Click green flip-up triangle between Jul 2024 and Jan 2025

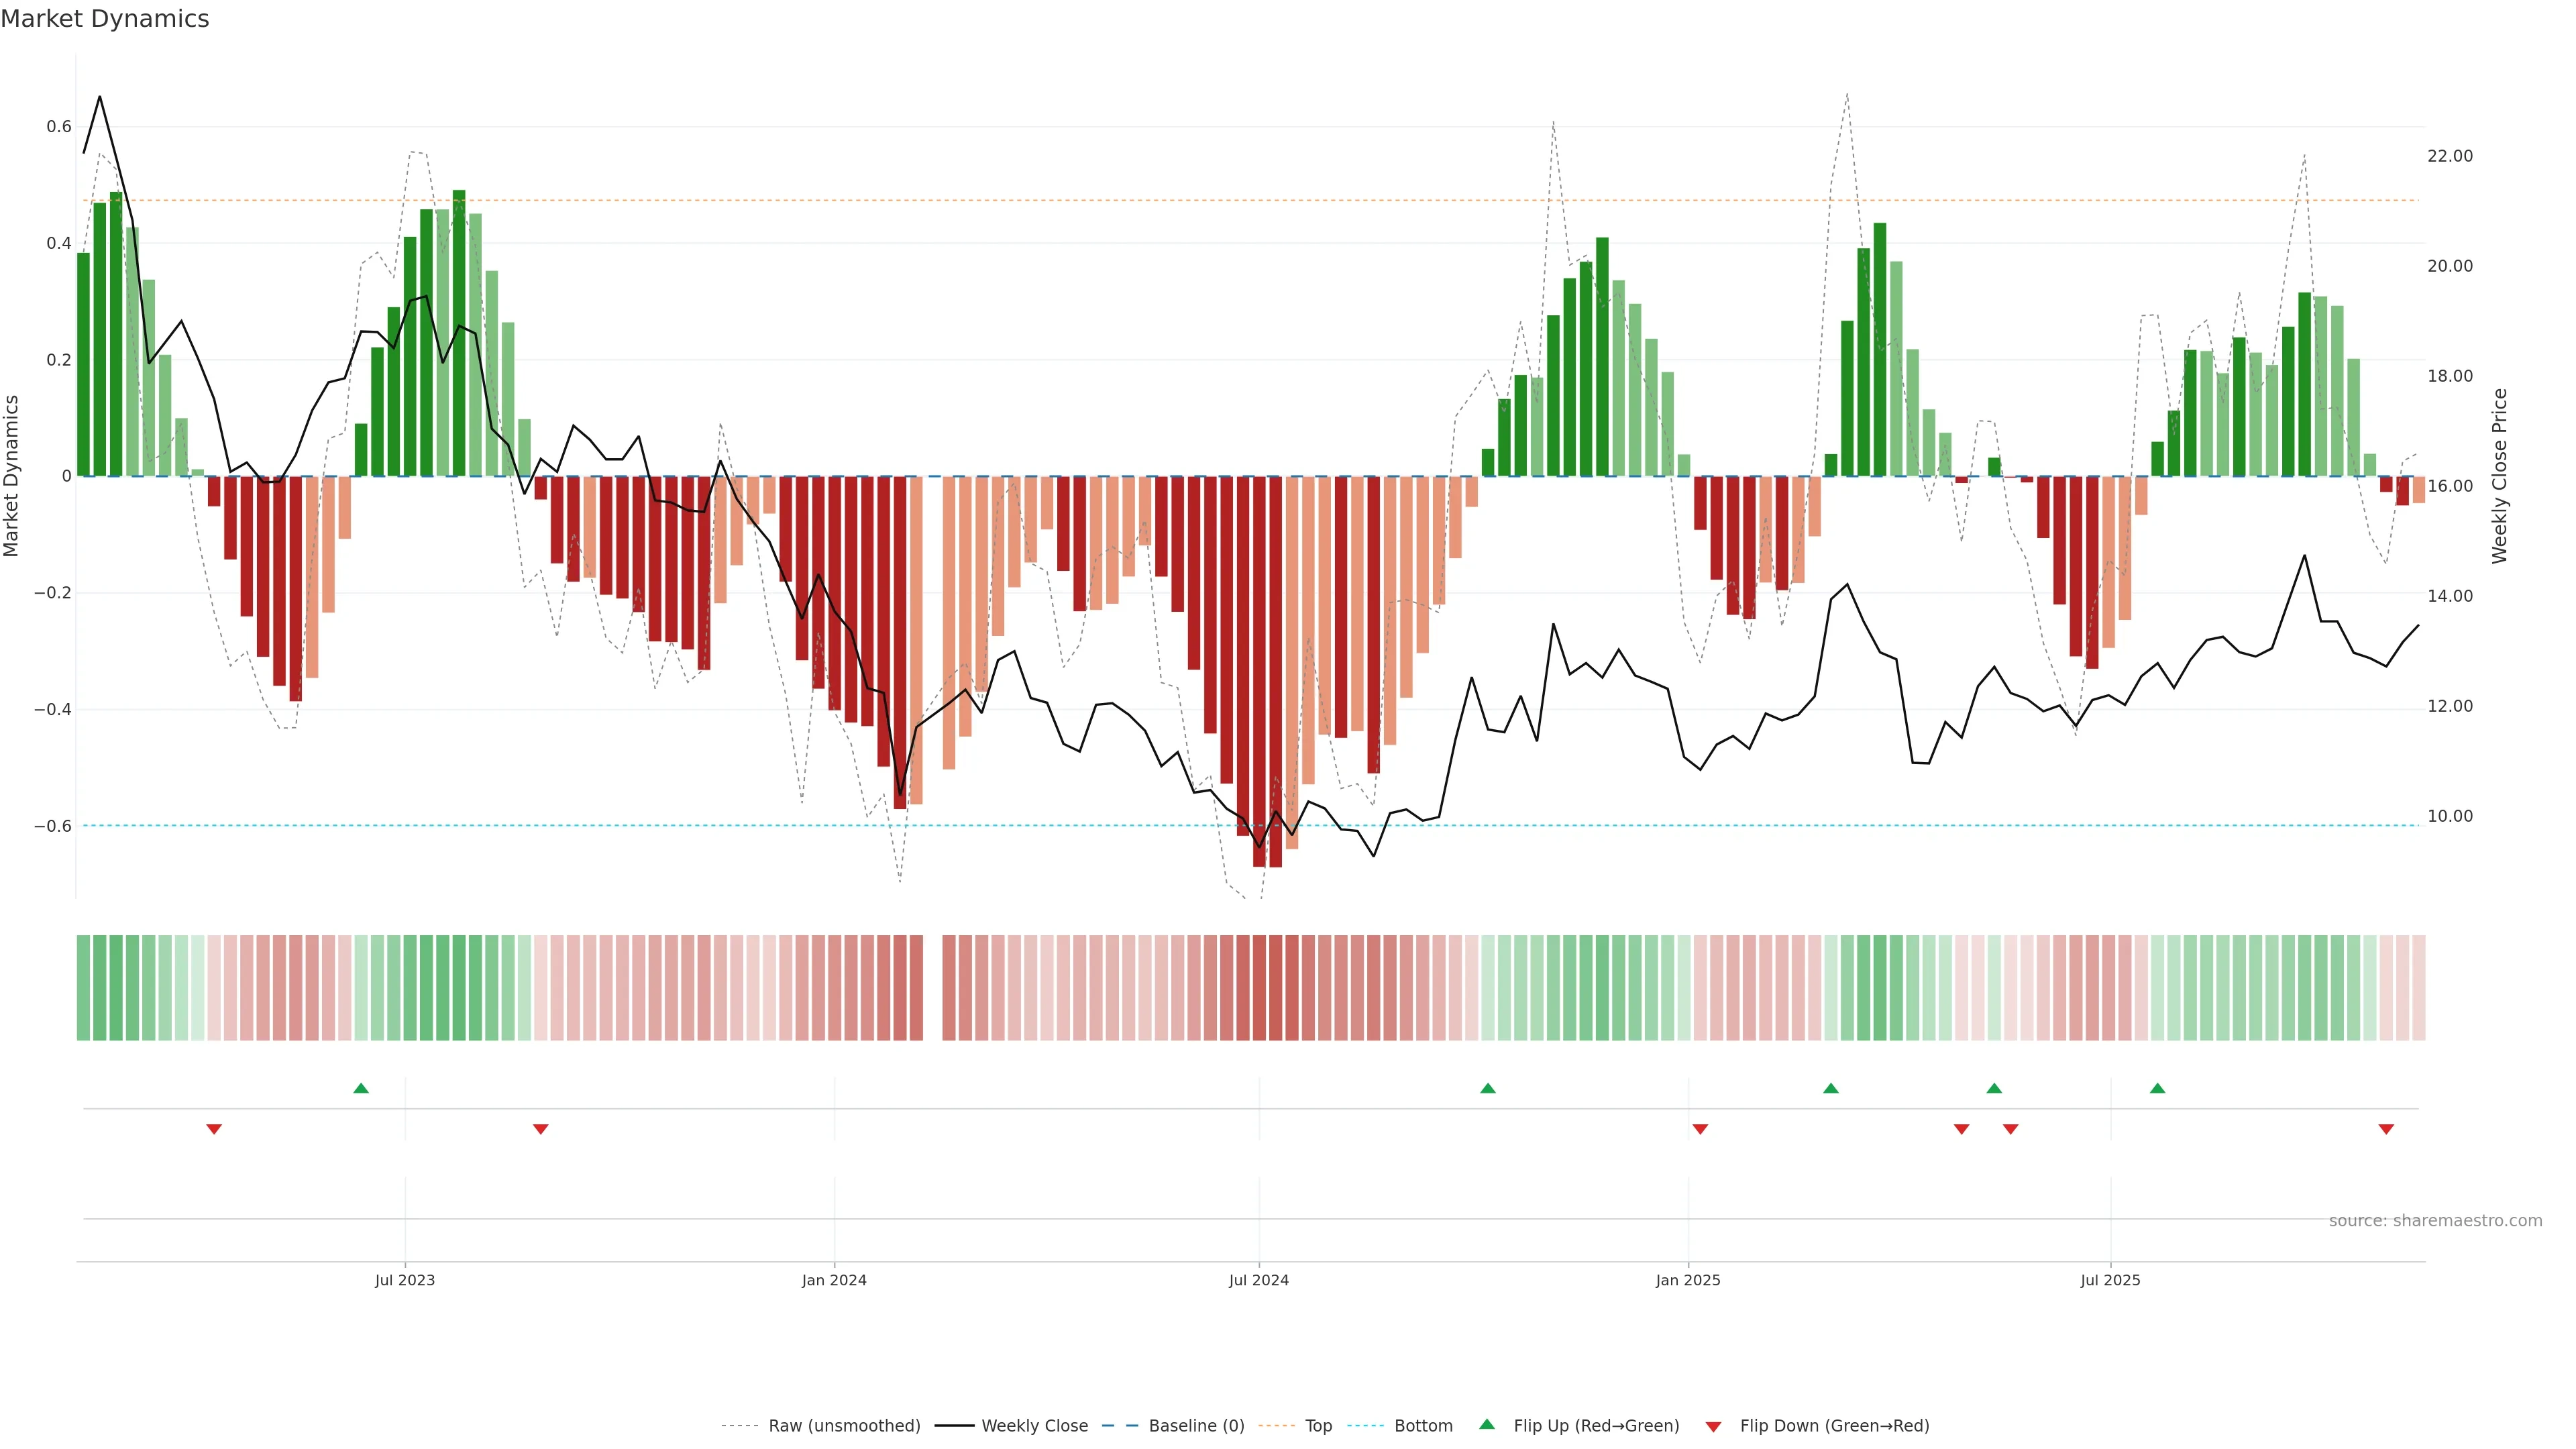[1488, 1088]
